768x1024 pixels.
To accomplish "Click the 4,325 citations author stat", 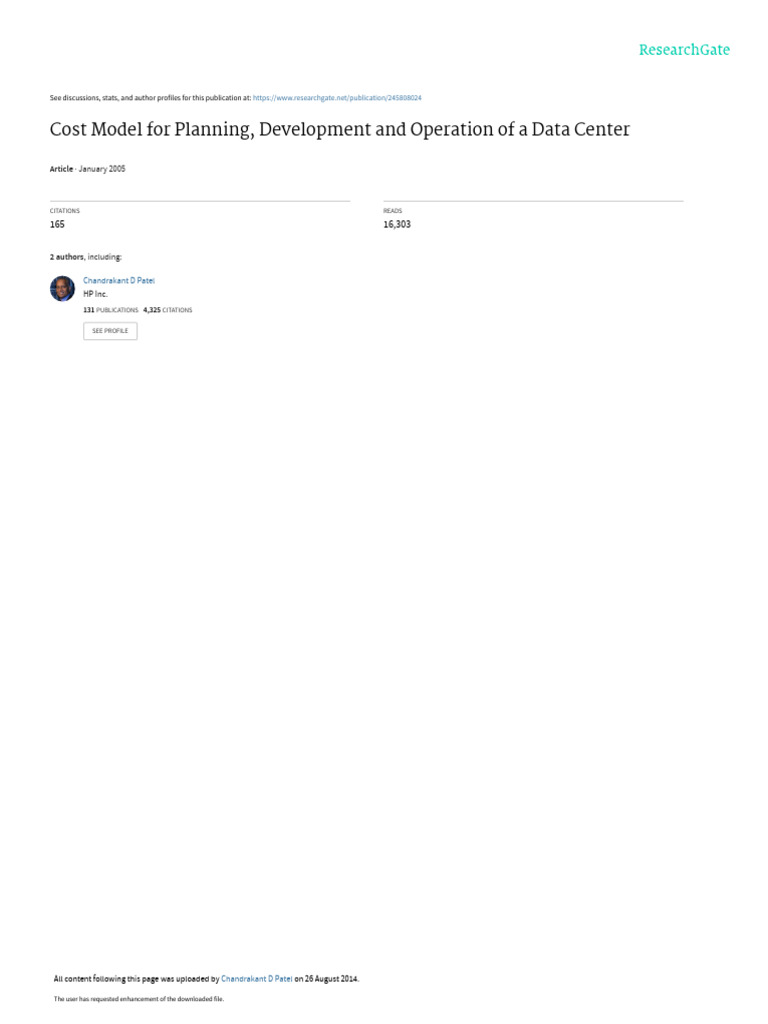I will point(168,310).
